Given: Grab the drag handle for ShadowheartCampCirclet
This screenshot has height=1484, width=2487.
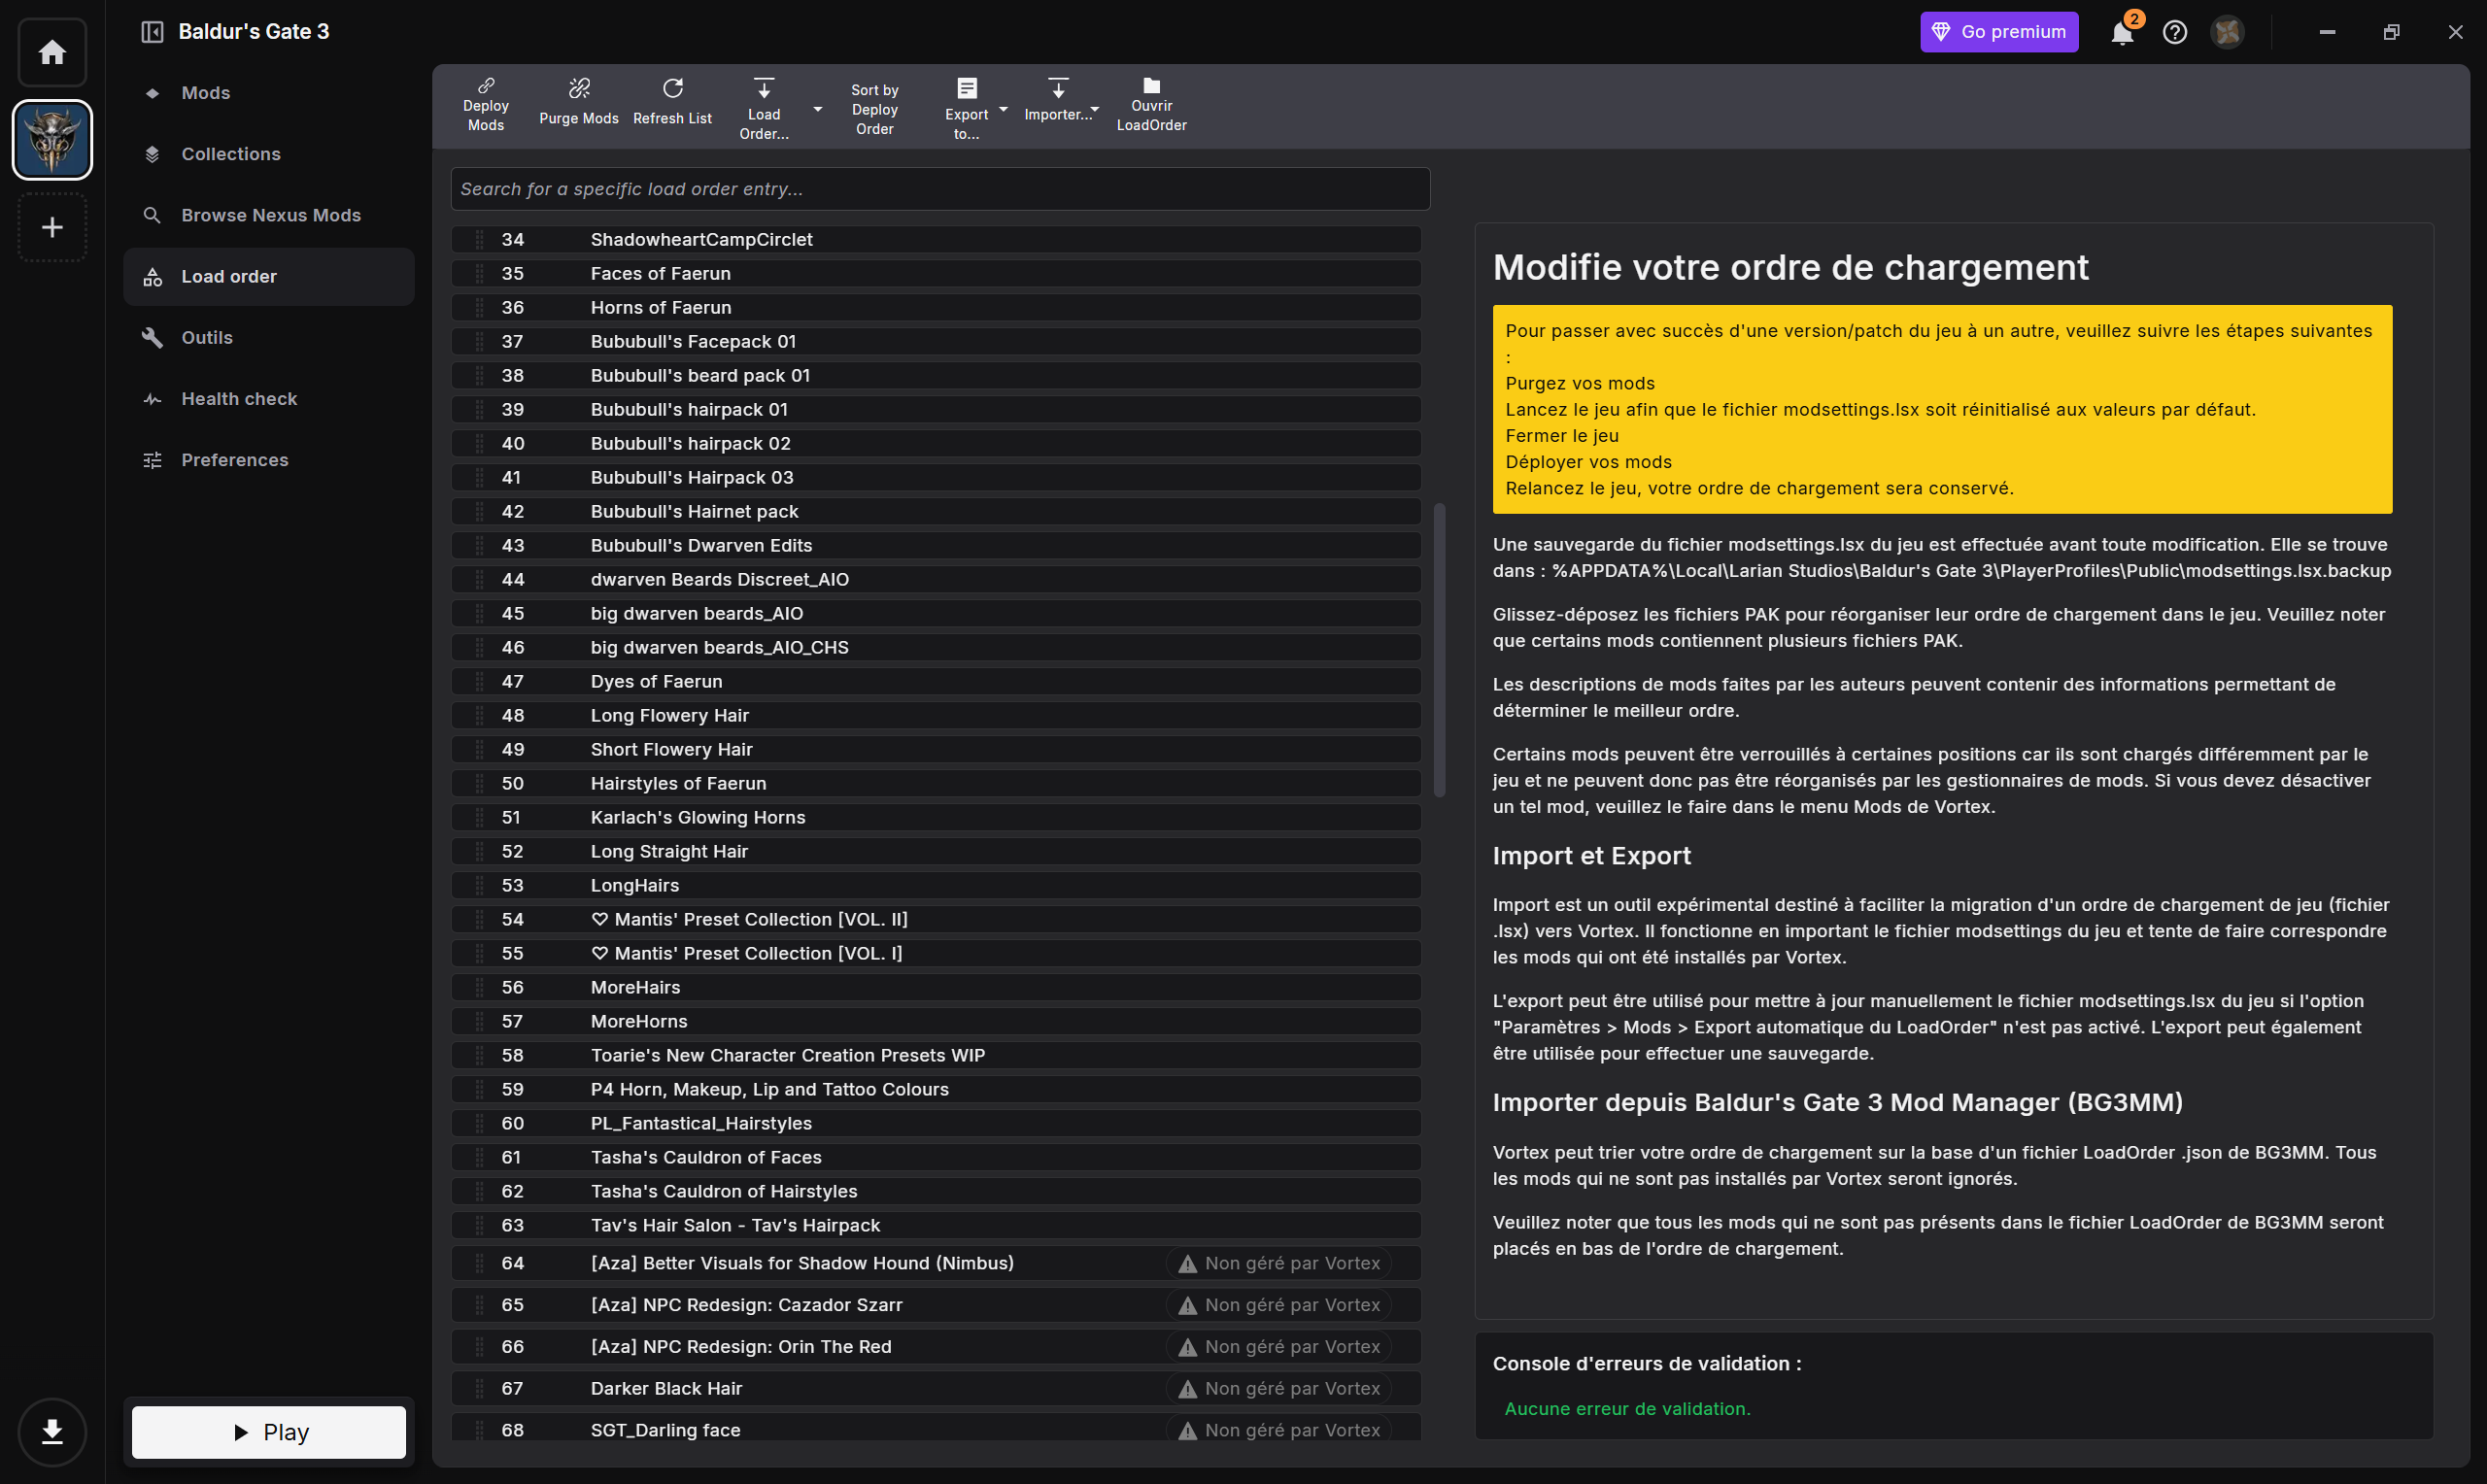Looking at the screenshot, I should pyautogui.click(x=479, y=240).
